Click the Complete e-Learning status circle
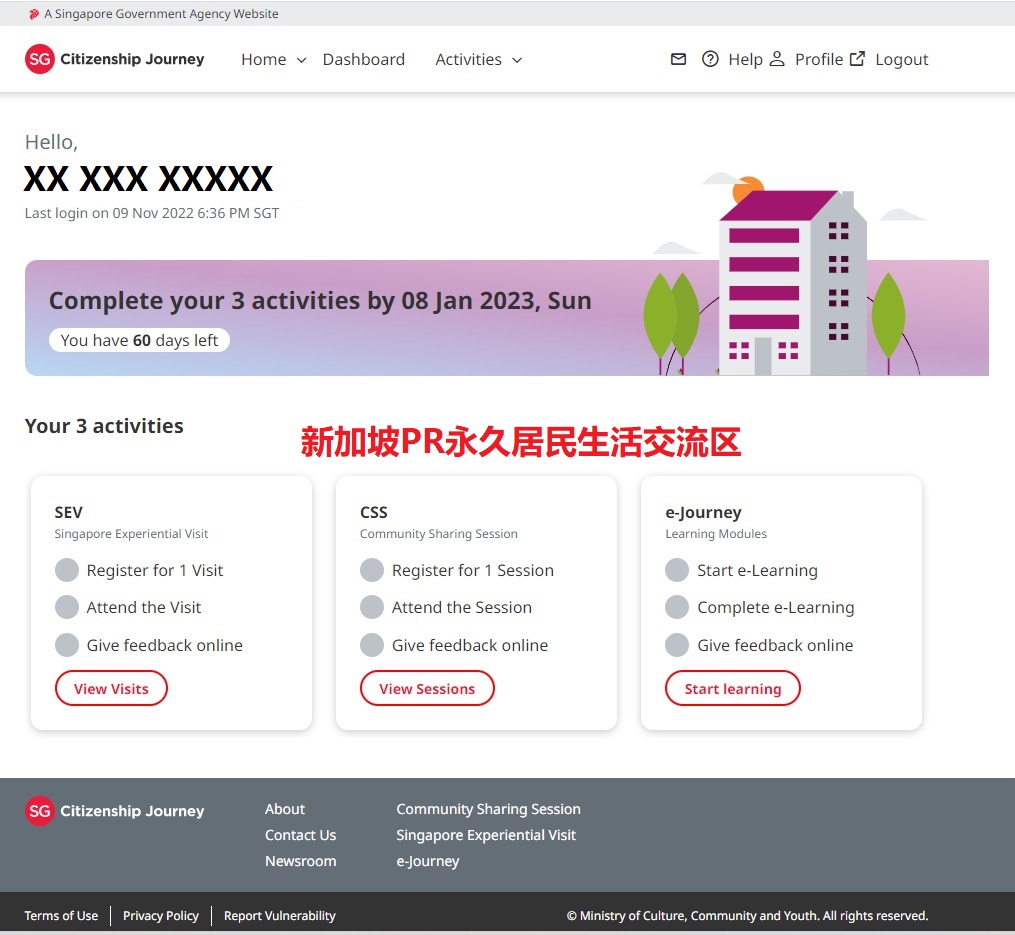This screenshot has height=935, width=1015. pos(677,607)
